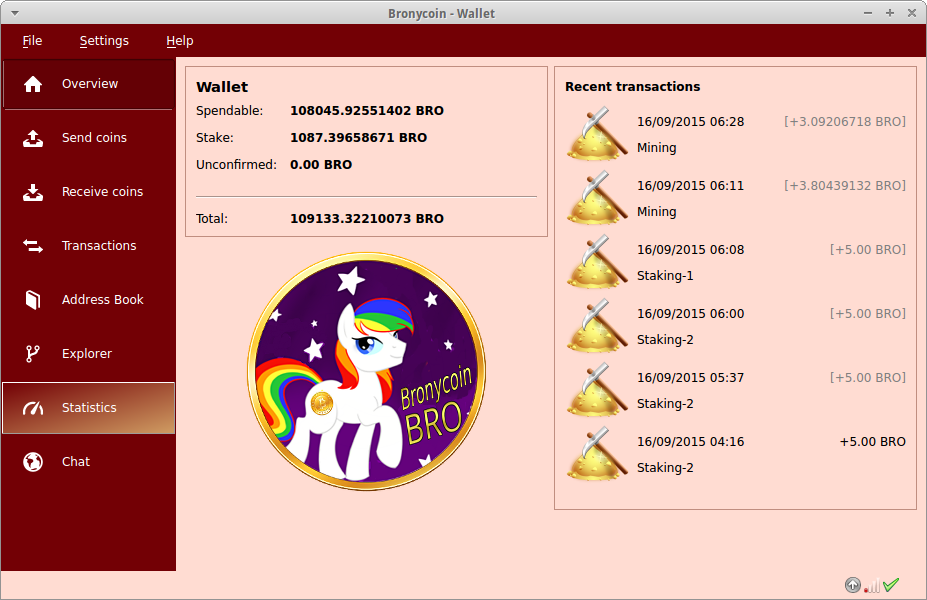Open the Settings menu
927x600 pixels.
pyautogui.click(x=104, y=41)
